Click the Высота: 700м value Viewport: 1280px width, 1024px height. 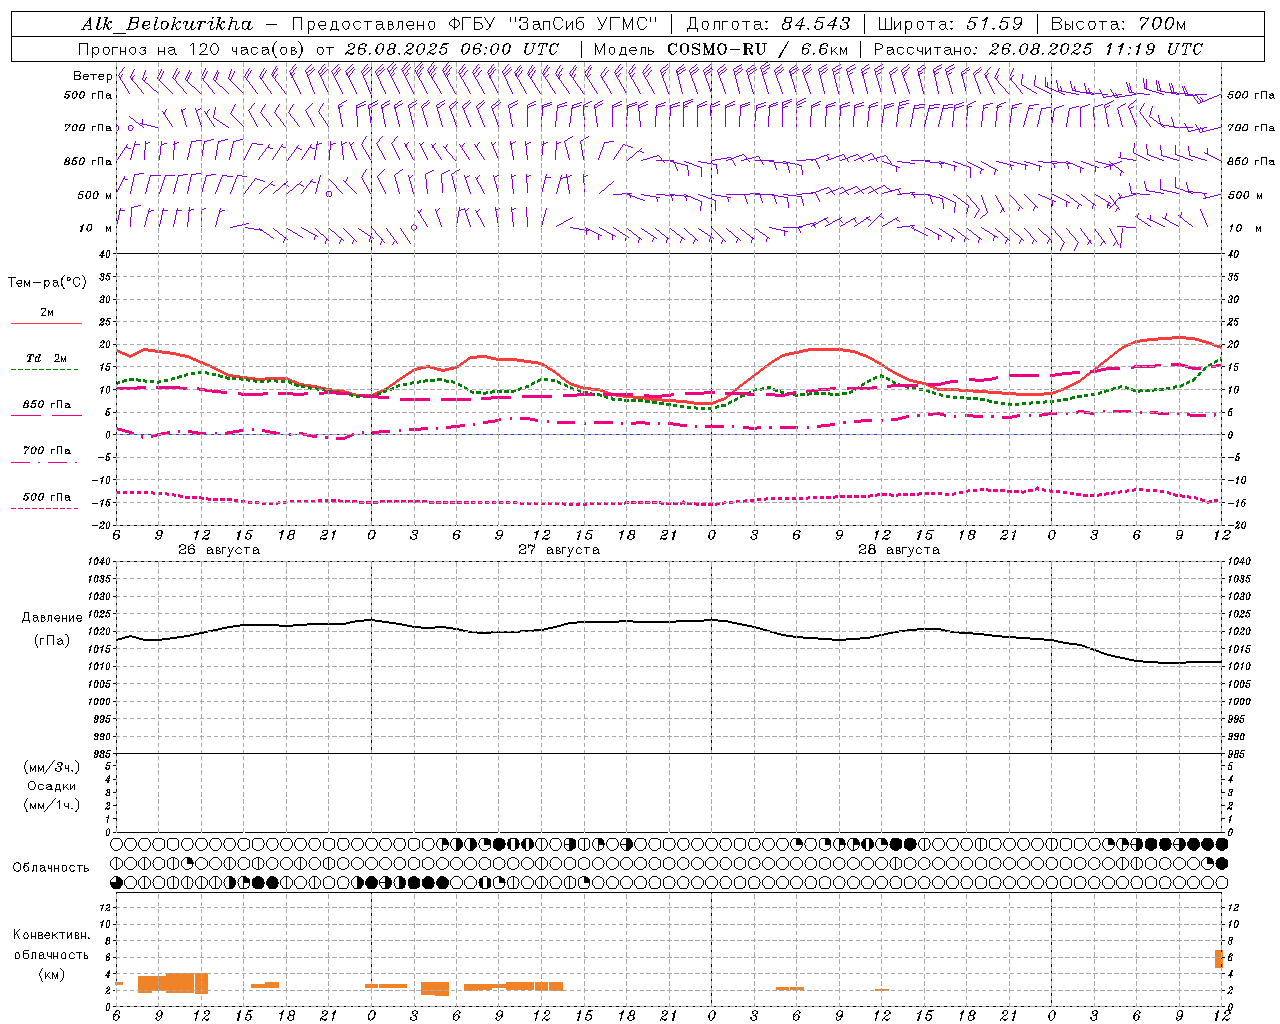(1118, 24)
